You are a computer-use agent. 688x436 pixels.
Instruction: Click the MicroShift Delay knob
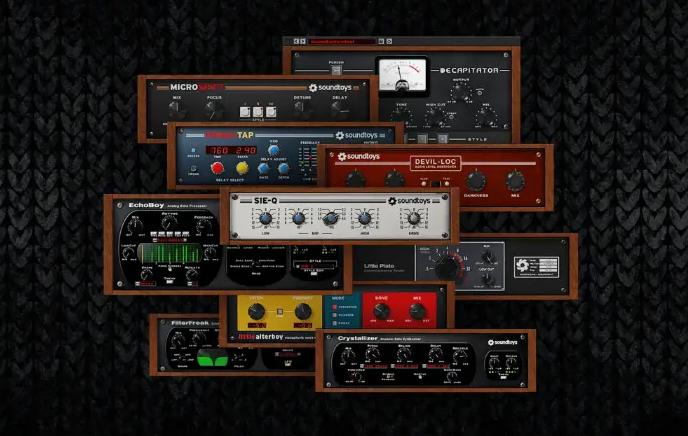click(x=339, y=110)
